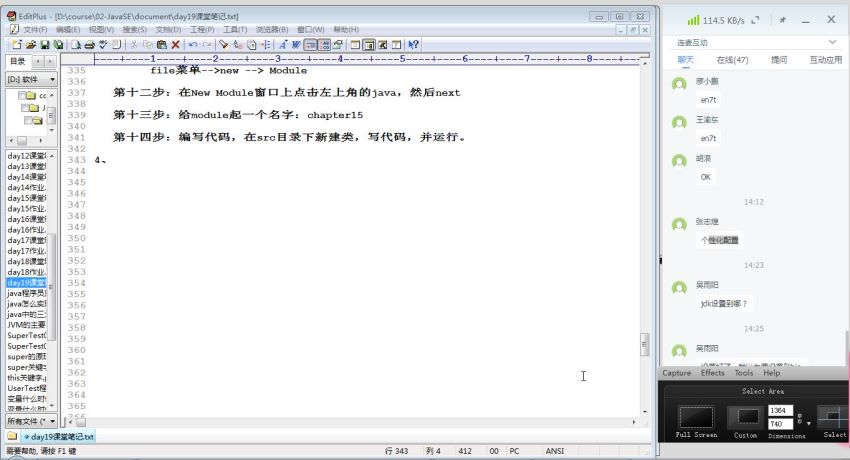This screenshot has height=460, width=850.
Task: Choose the Full Screen capture button
Action: click(x=695, y=418)
